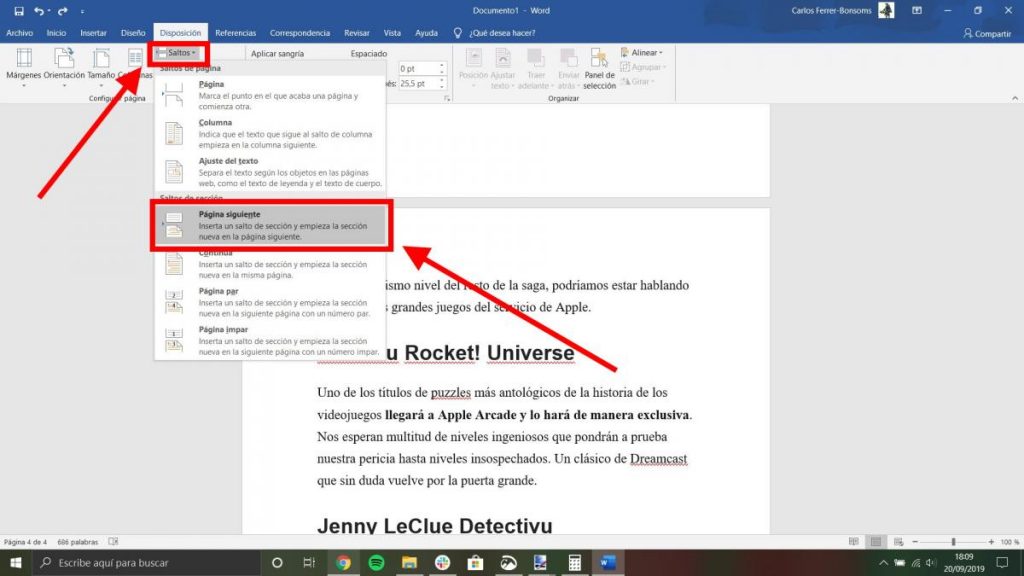Expand the Alinear dropdown
1024x576 pixels.
coord(643,53)
